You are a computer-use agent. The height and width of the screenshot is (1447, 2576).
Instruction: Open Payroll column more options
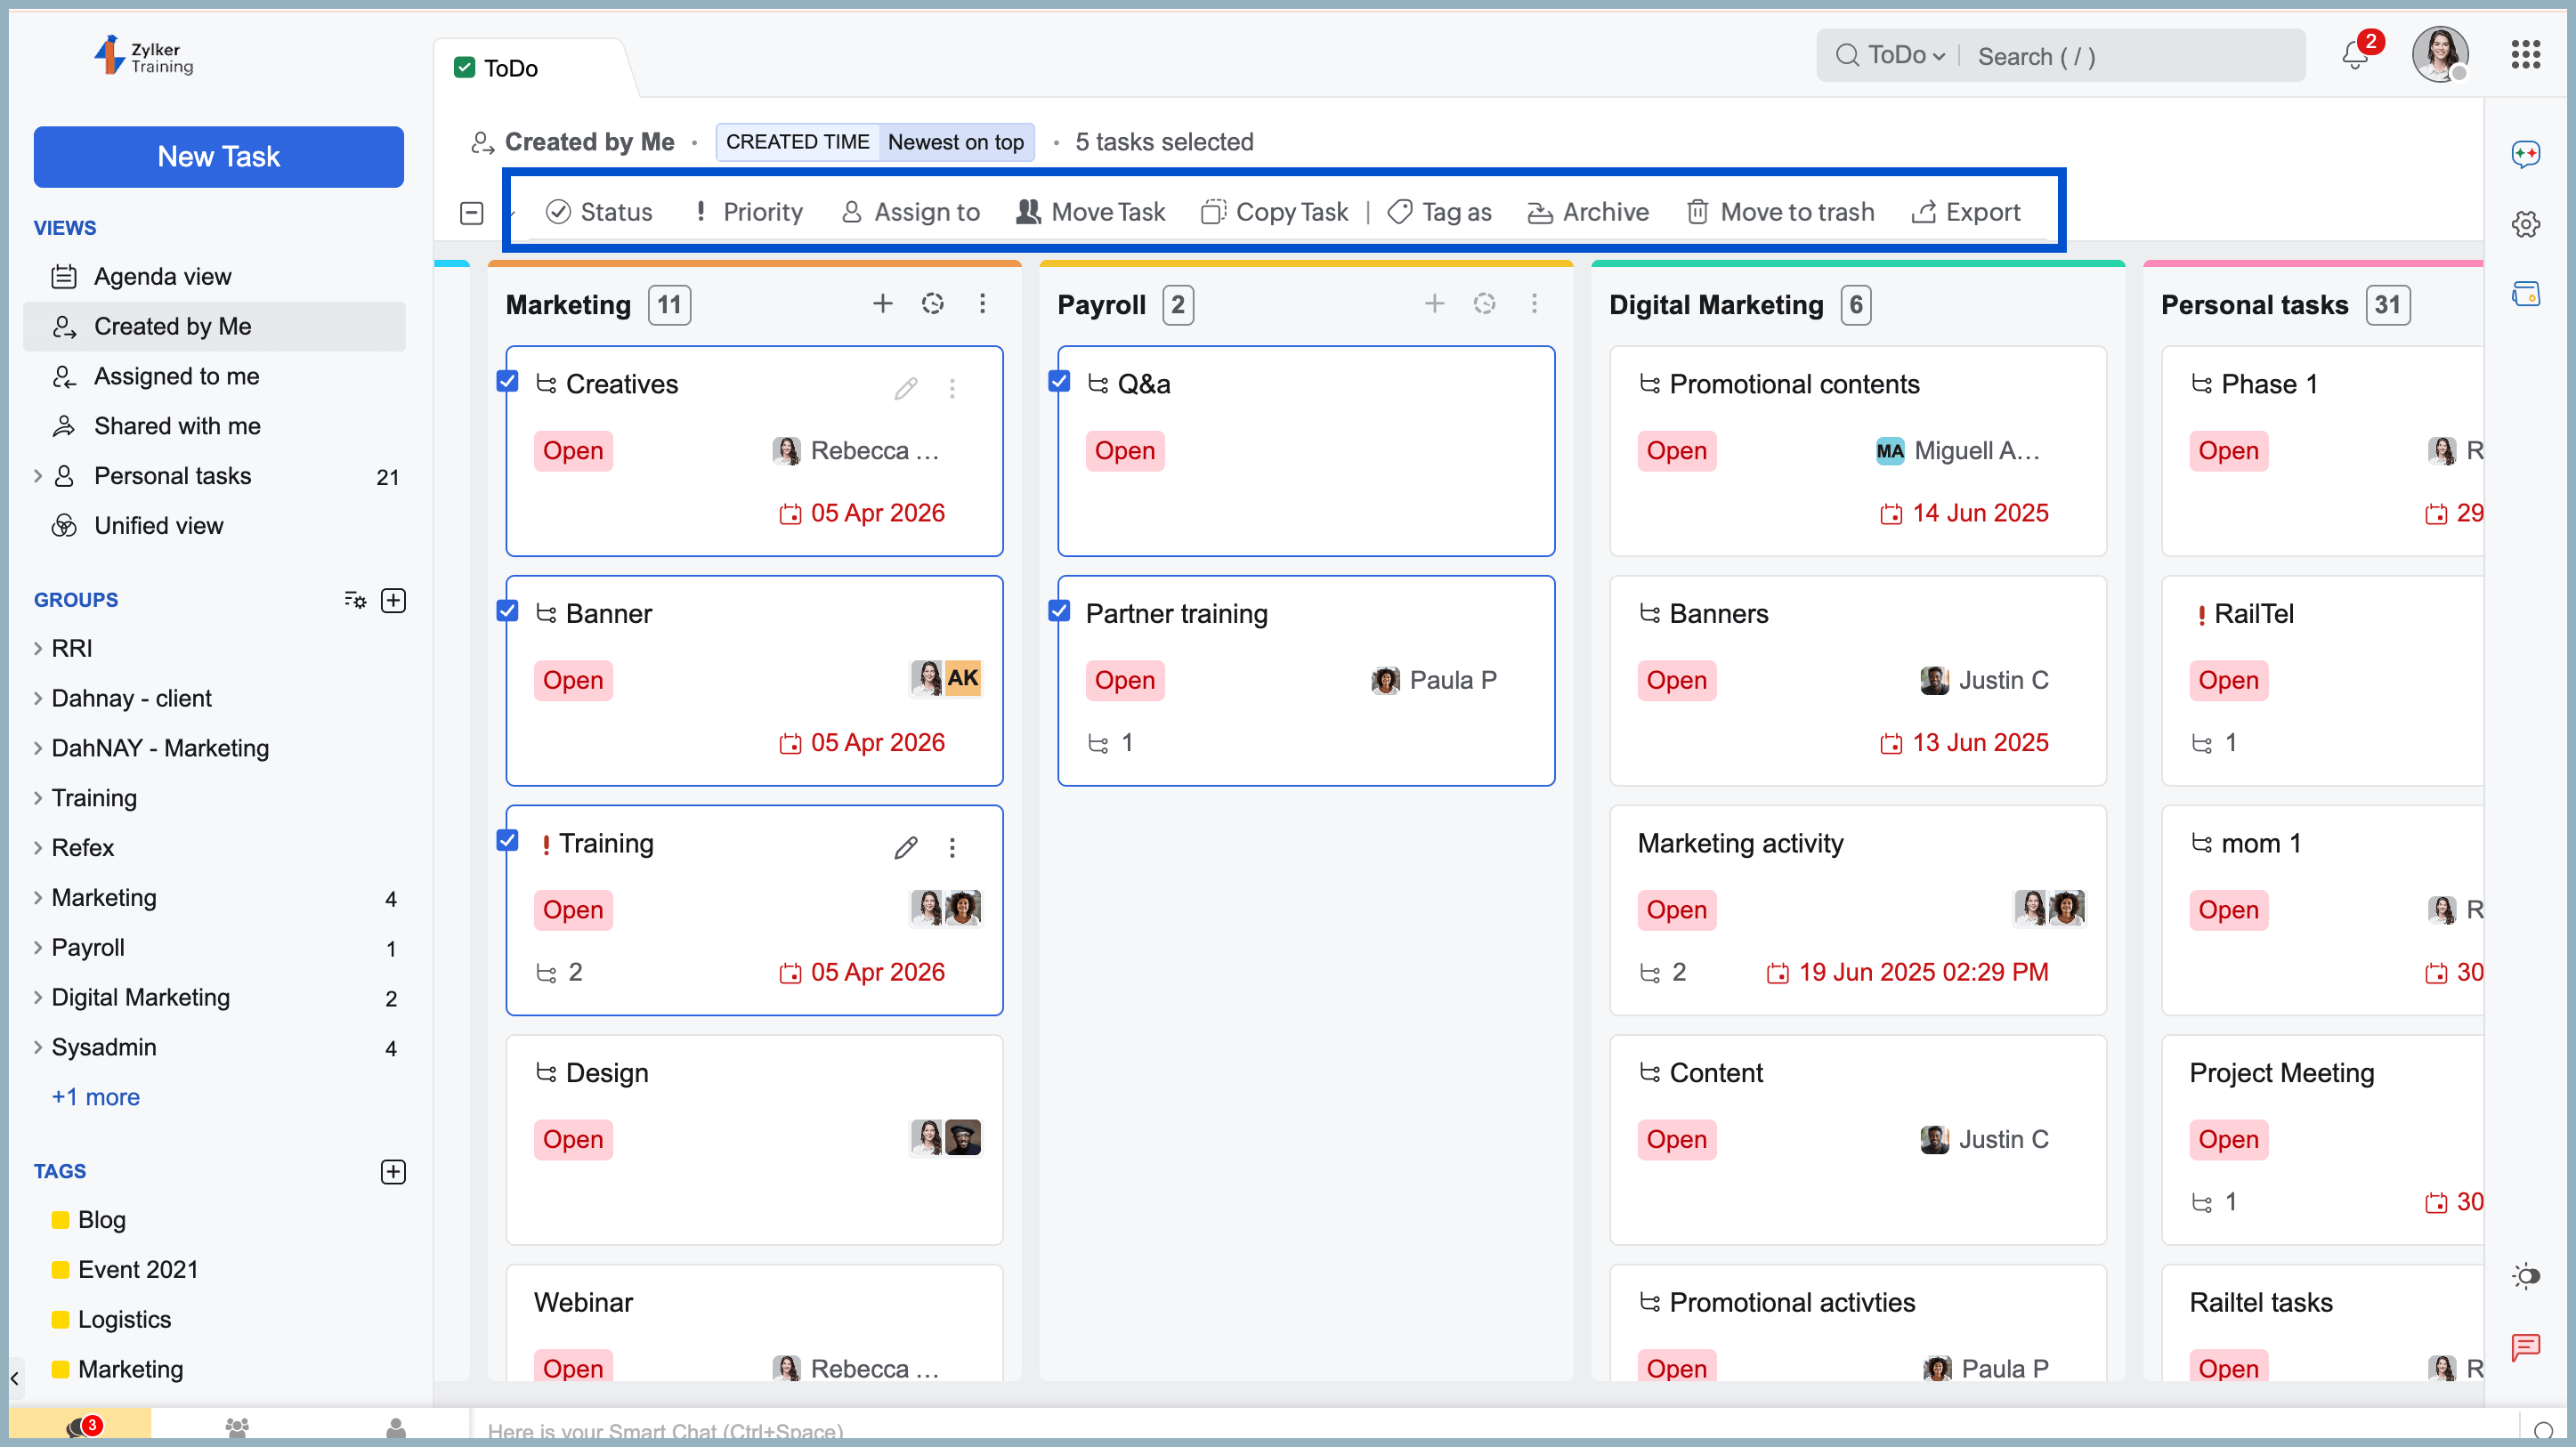[1534, 303]
